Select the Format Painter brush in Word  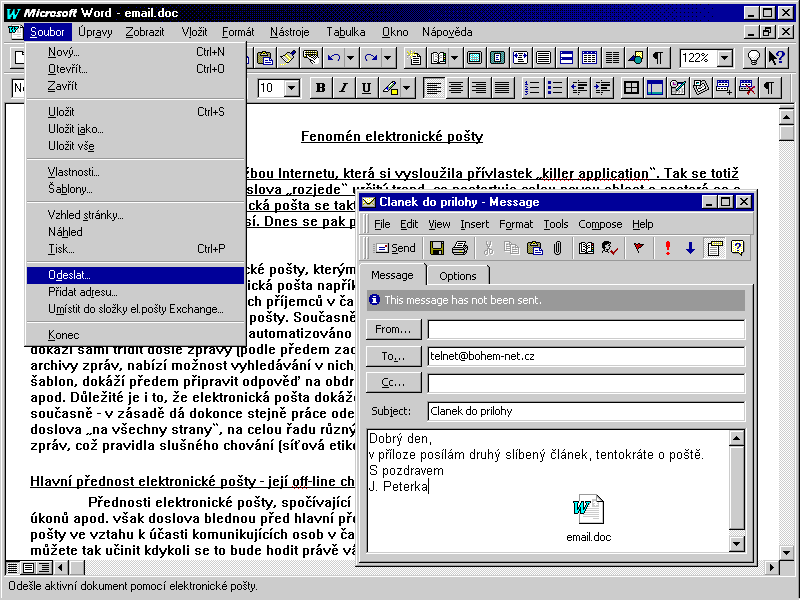click(288, 58)
